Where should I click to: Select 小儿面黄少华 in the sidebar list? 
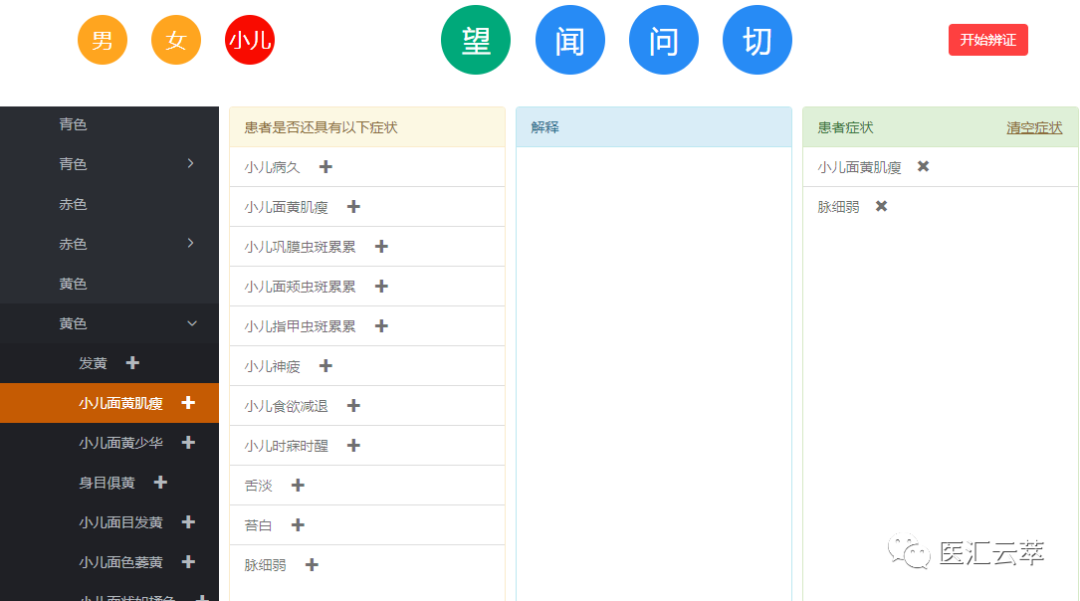click(x=120, y=442)
